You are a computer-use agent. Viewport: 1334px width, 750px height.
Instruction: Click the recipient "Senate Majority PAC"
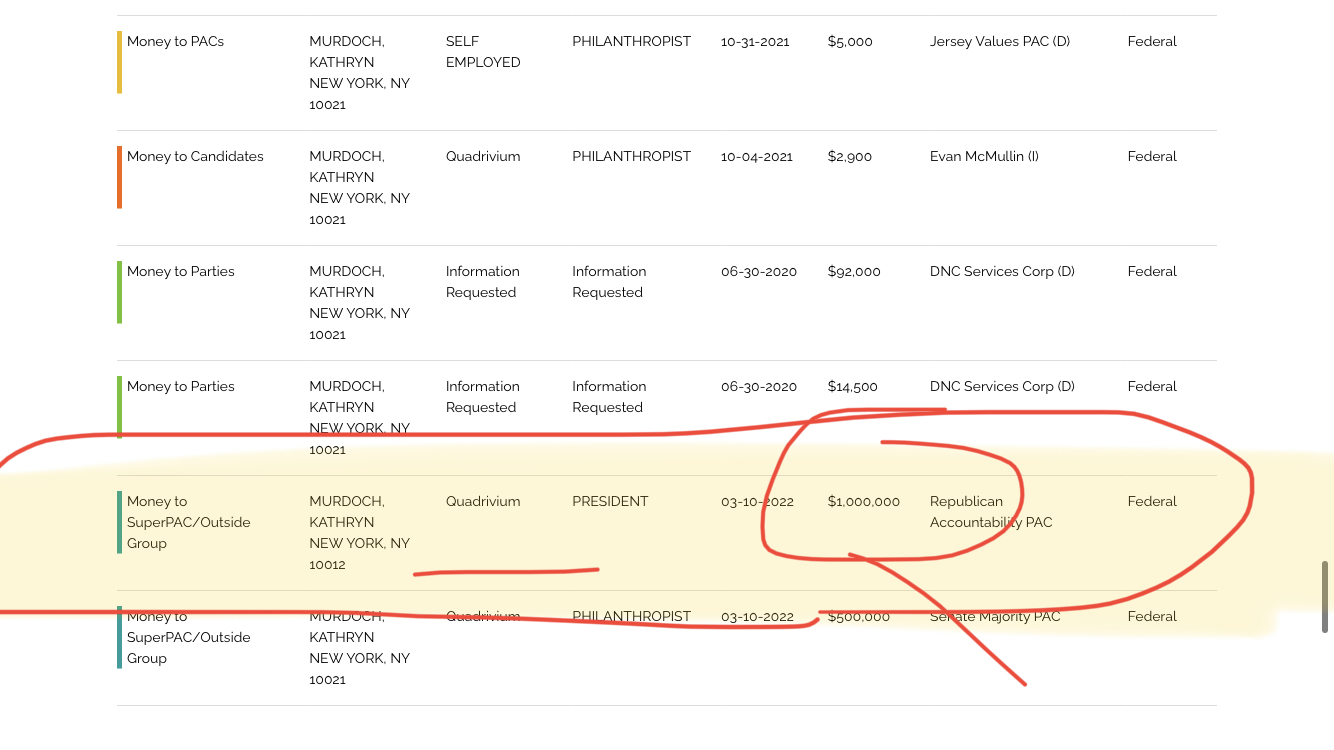pyautogui.click(x=995, y=617)
